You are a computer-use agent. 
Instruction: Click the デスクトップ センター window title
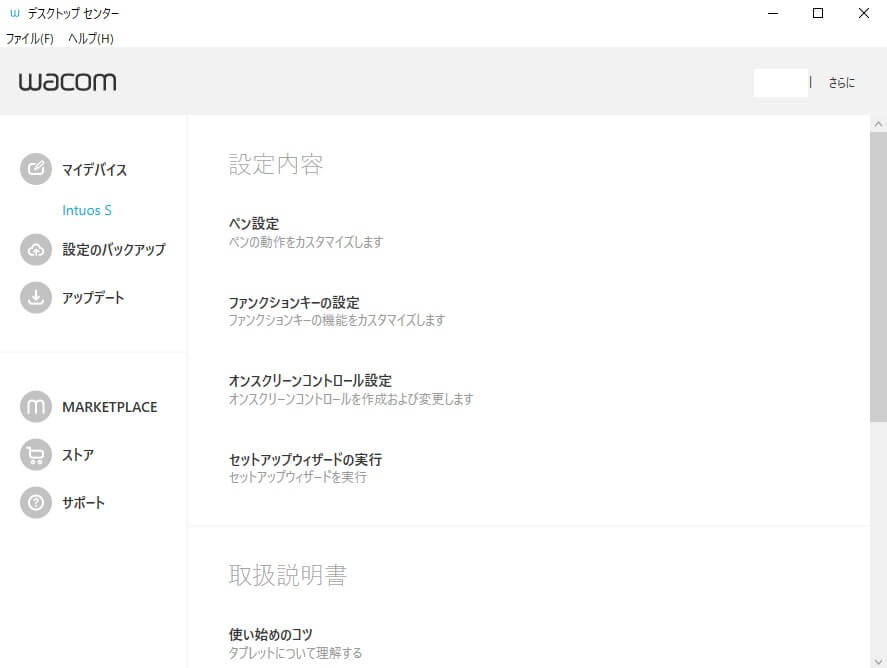coord(74,13)
